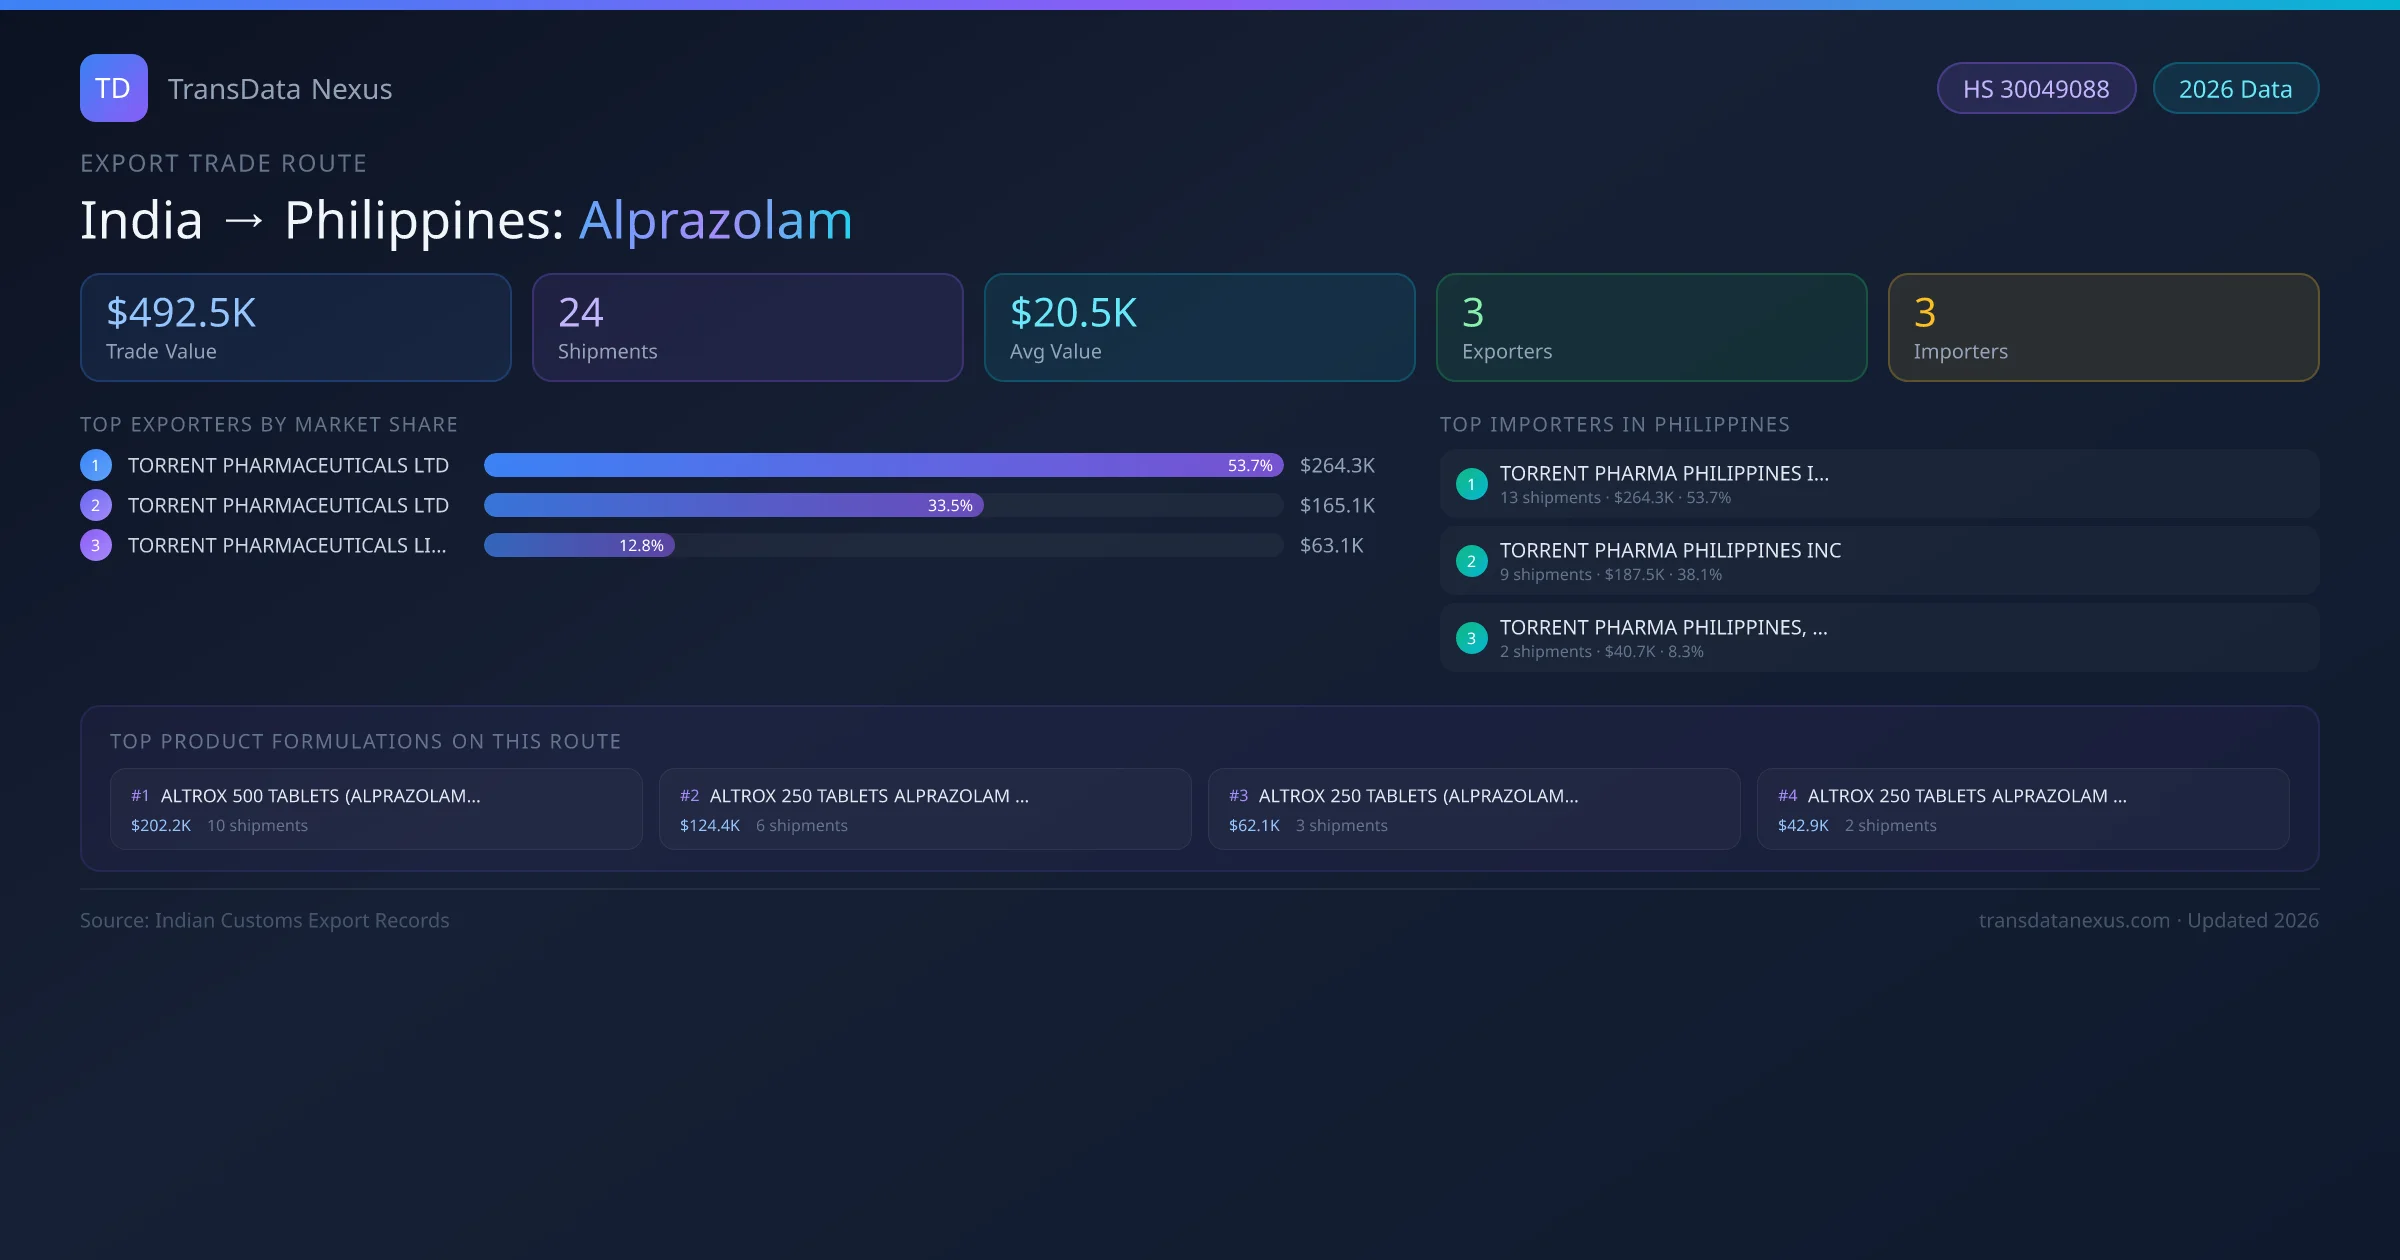
Task: Click the rank 3 exporter badge
Action: pyautogui.click(x=96, y=545)
